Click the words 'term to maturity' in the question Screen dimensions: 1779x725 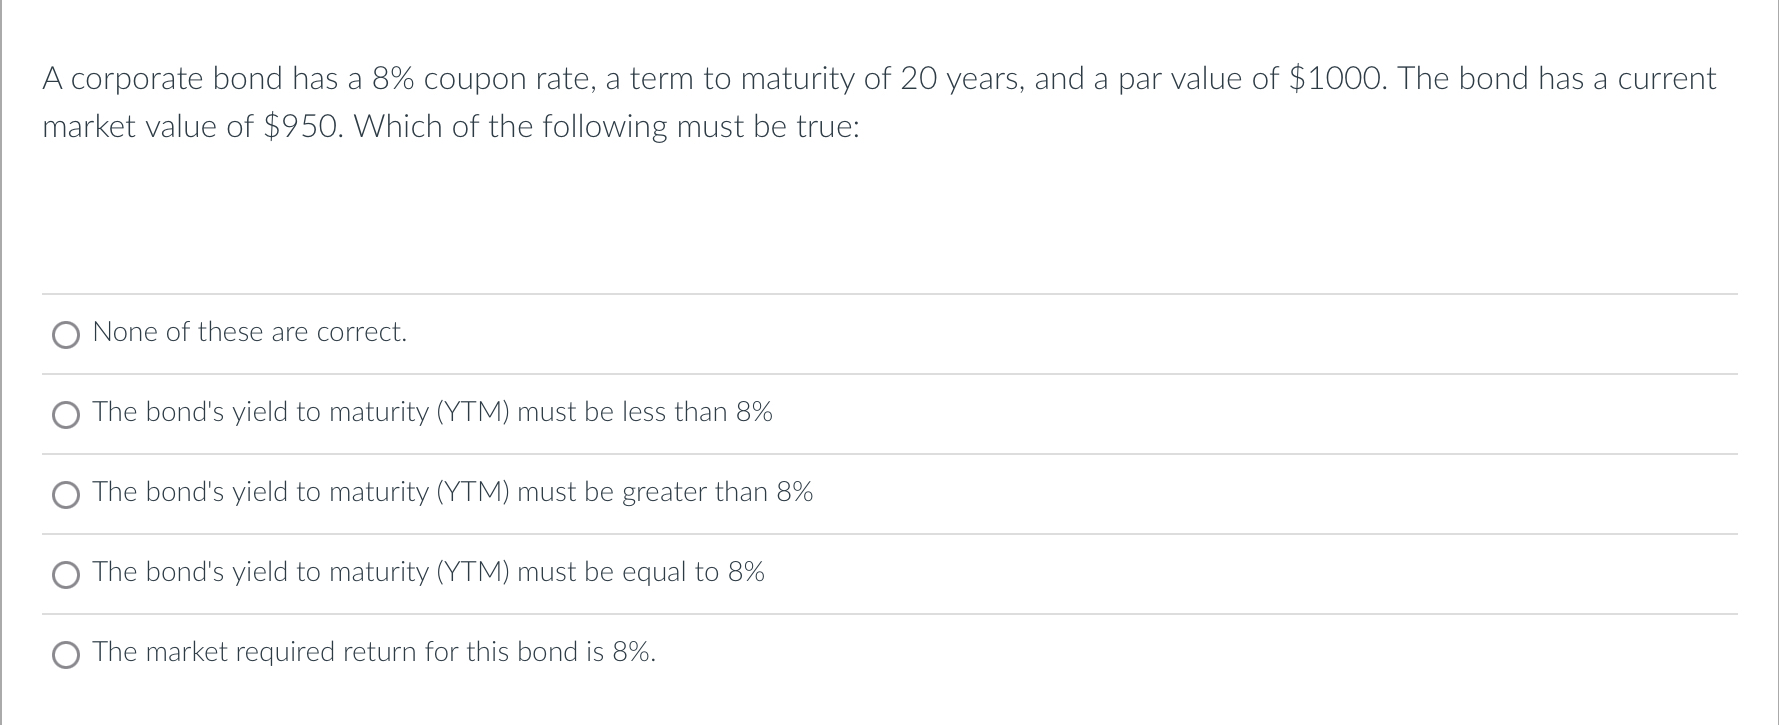click(x=743, y=79)
